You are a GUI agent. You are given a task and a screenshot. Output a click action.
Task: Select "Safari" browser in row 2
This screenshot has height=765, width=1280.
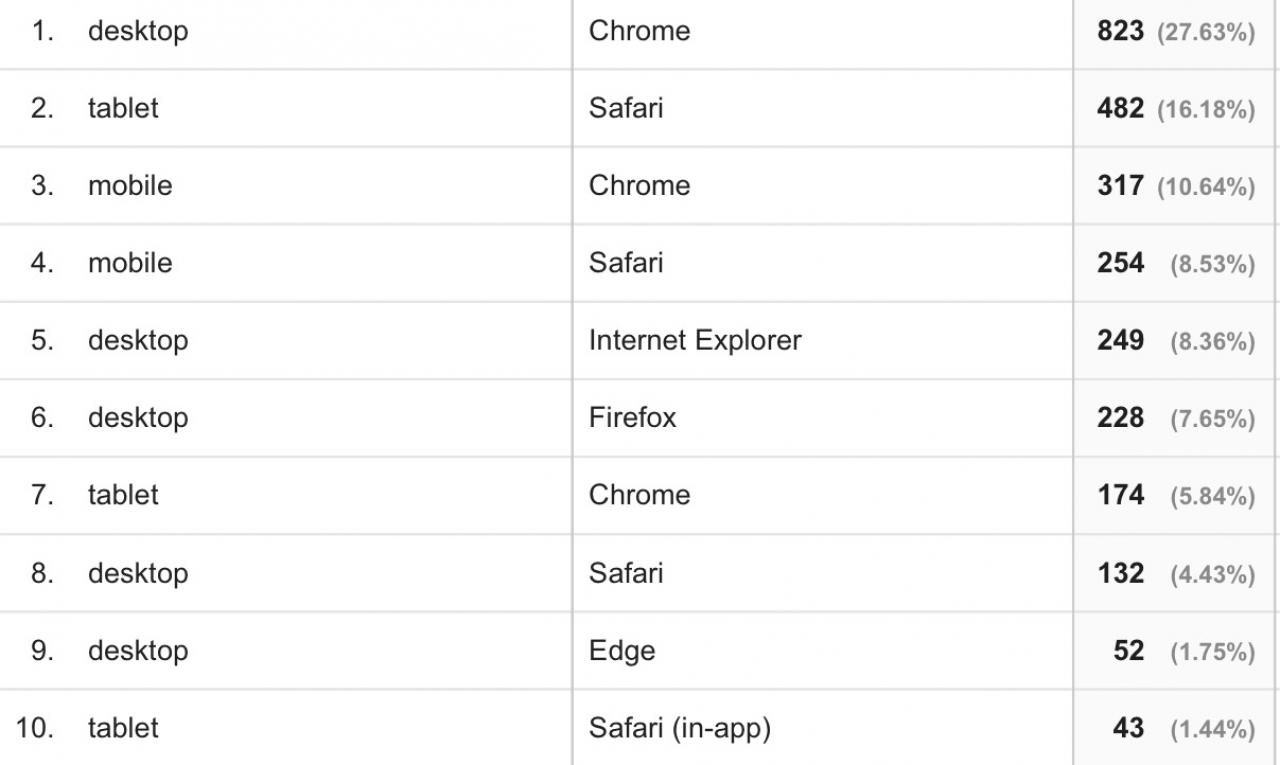click(626, 108)
